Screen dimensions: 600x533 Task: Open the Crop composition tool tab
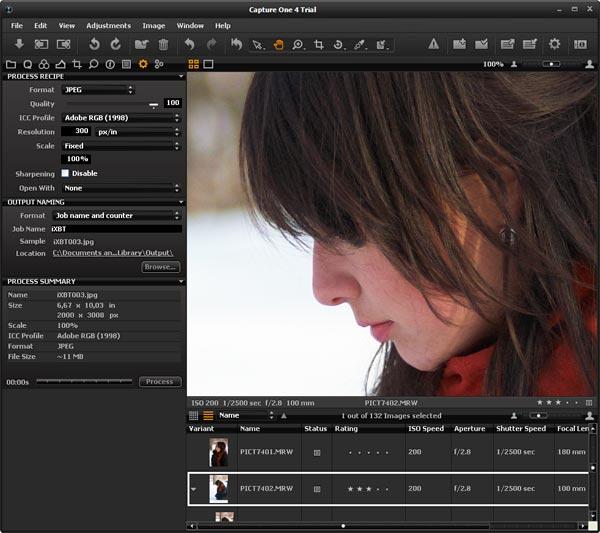tap(77, 64)
